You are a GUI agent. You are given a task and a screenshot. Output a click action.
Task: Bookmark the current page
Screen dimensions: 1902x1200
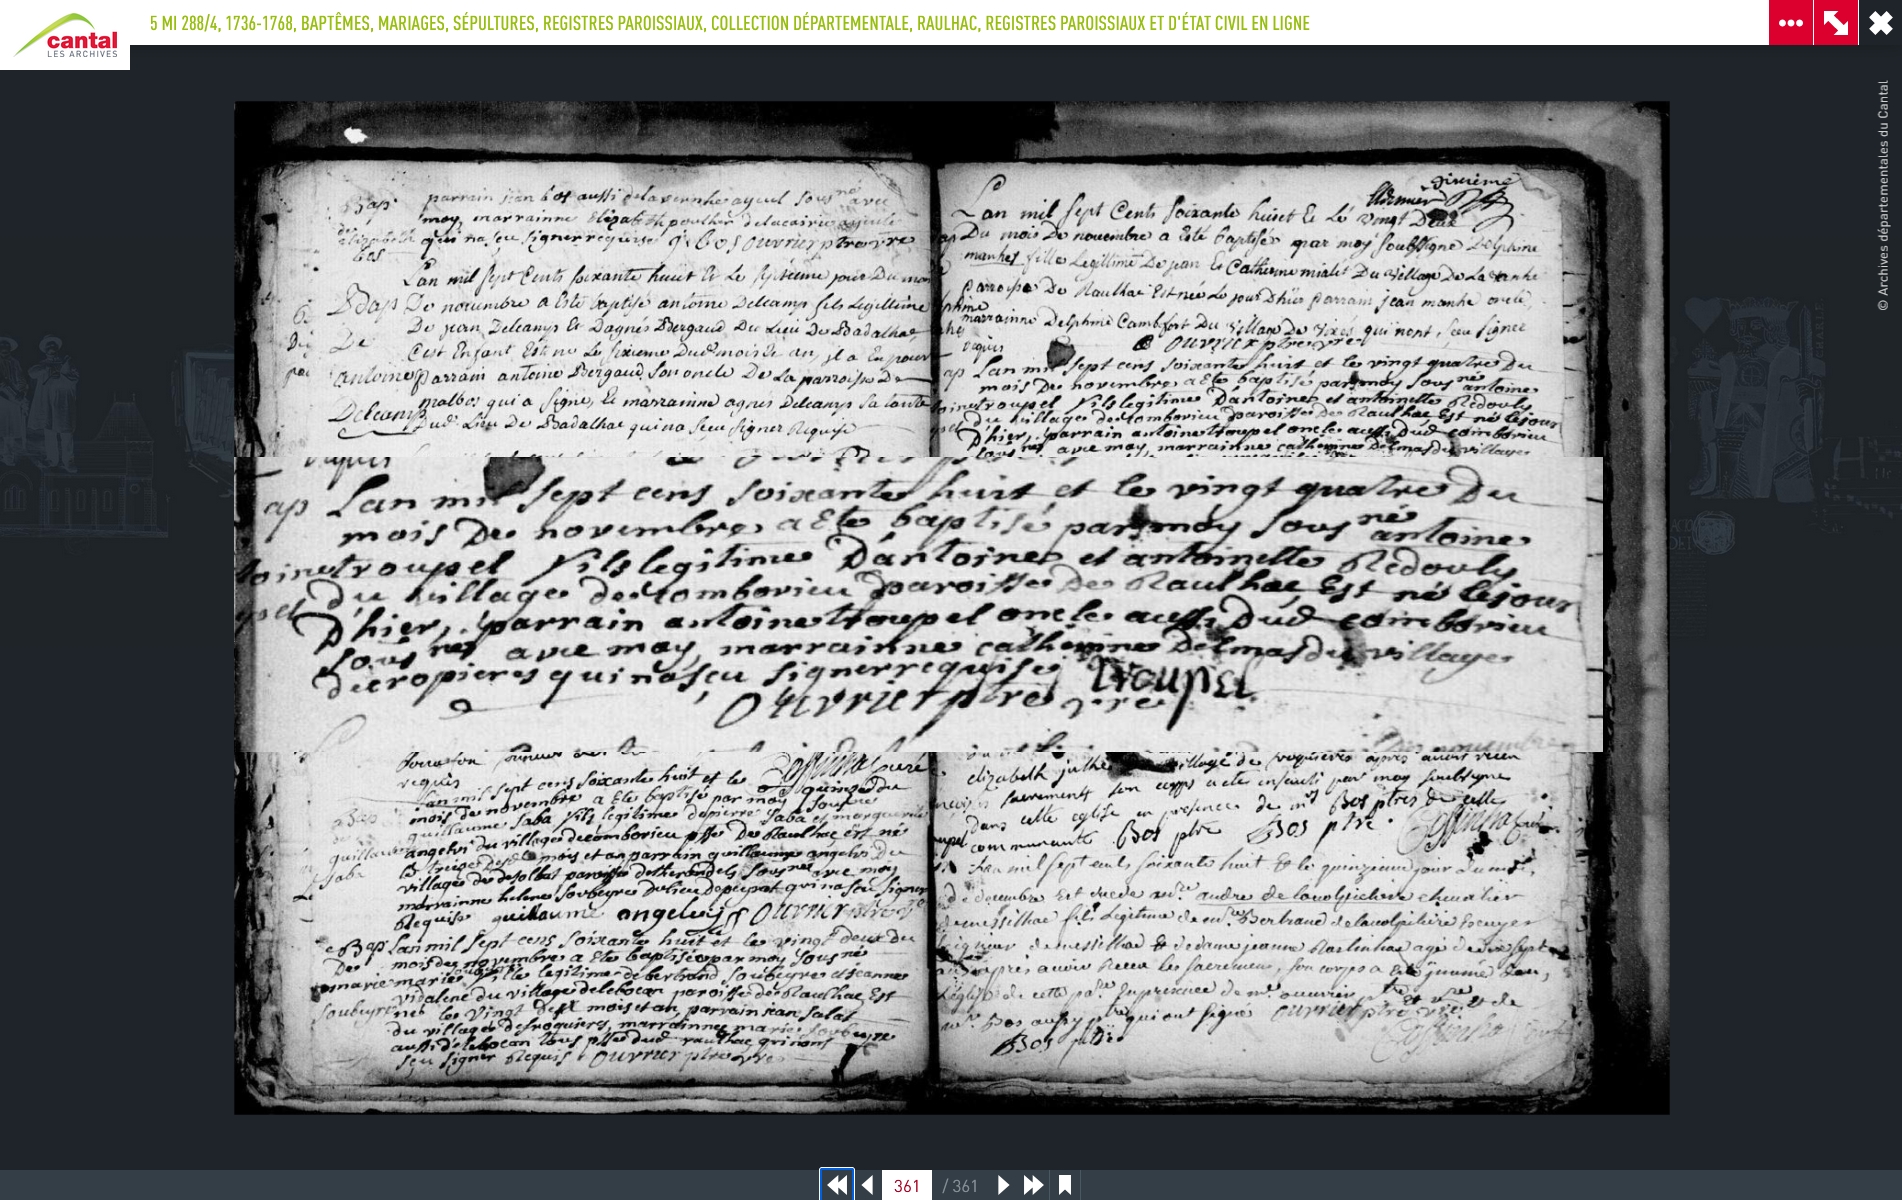1065,1185
